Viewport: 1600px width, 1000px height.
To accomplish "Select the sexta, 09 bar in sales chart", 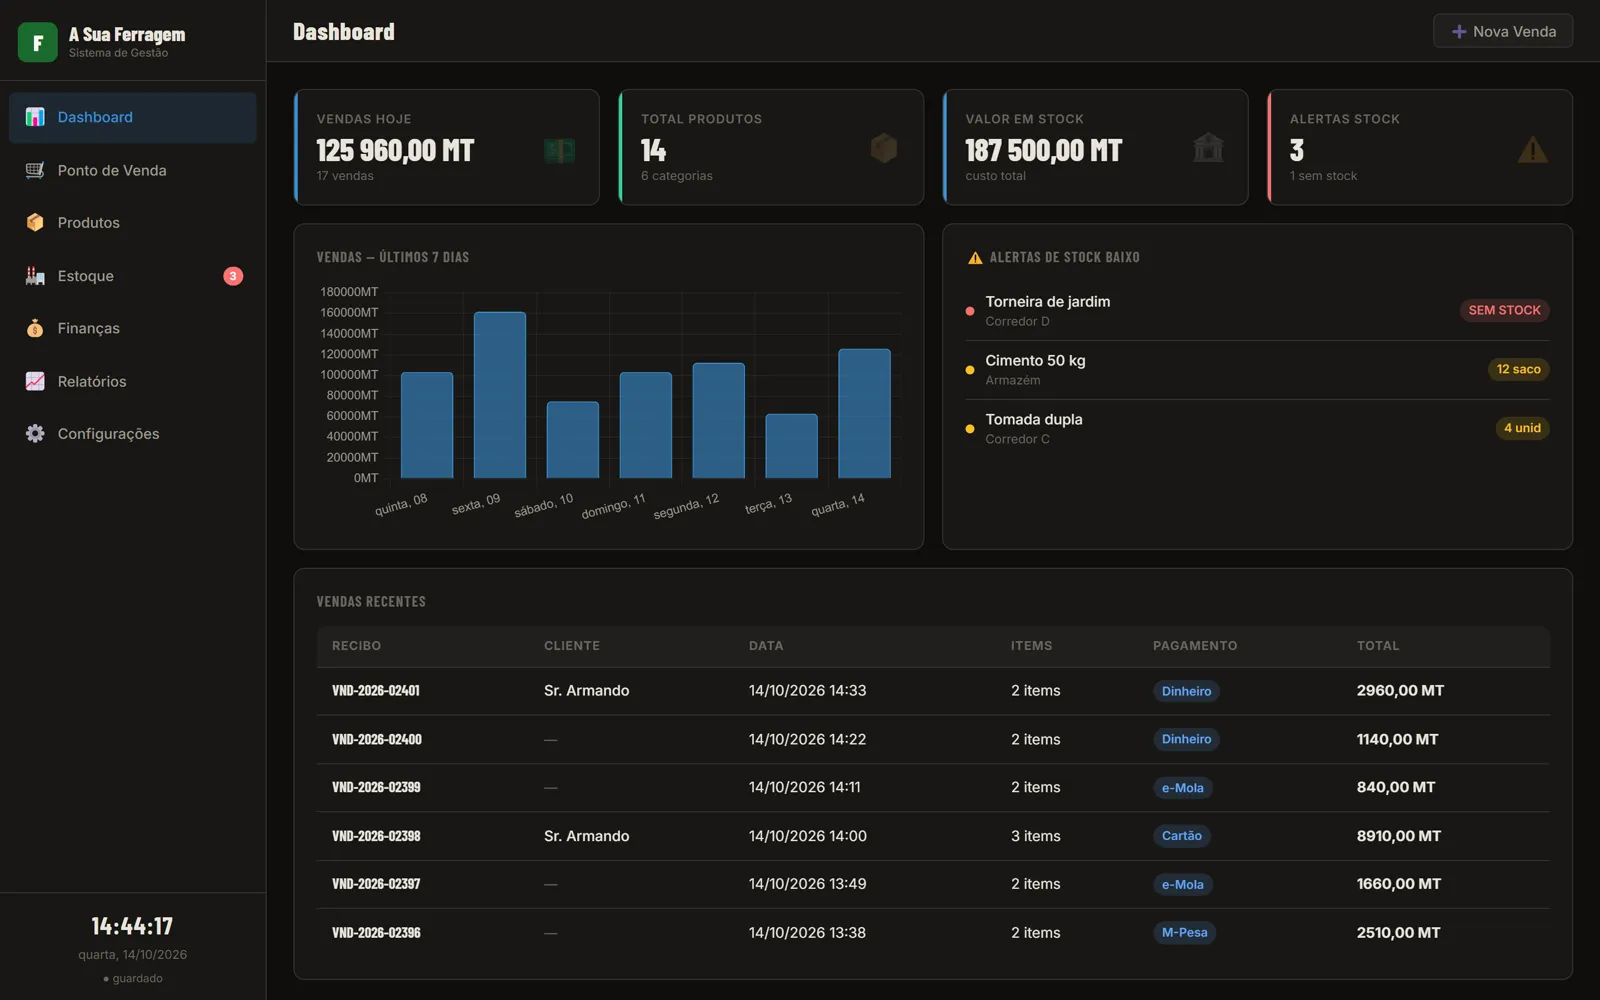I will 500,395.
